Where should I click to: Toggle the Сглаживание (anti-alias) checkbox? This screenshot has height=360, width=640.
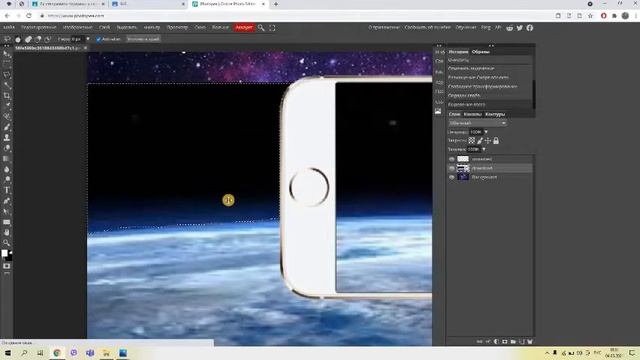(x=98, y=39)
